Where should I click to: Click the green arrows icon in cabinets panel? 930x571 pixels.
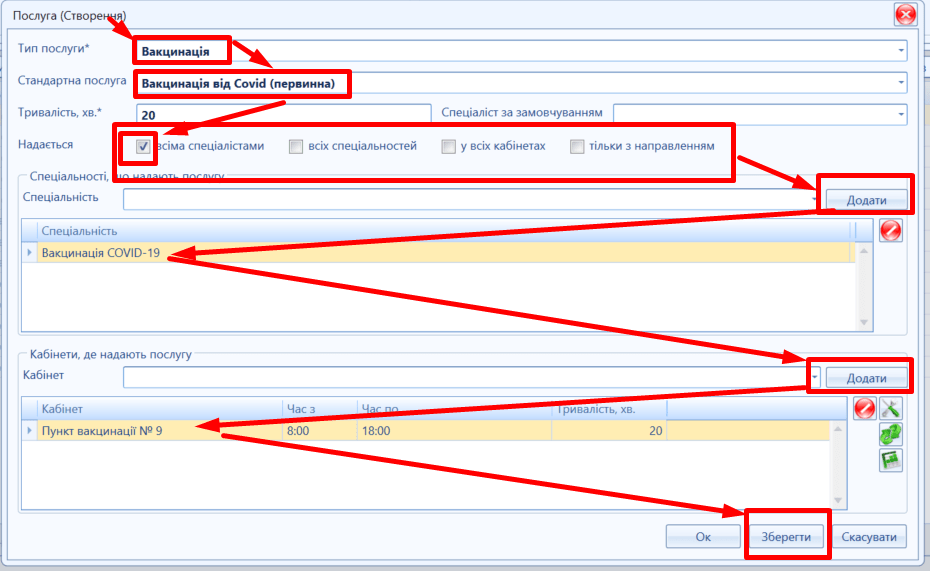tap(890, 434)
